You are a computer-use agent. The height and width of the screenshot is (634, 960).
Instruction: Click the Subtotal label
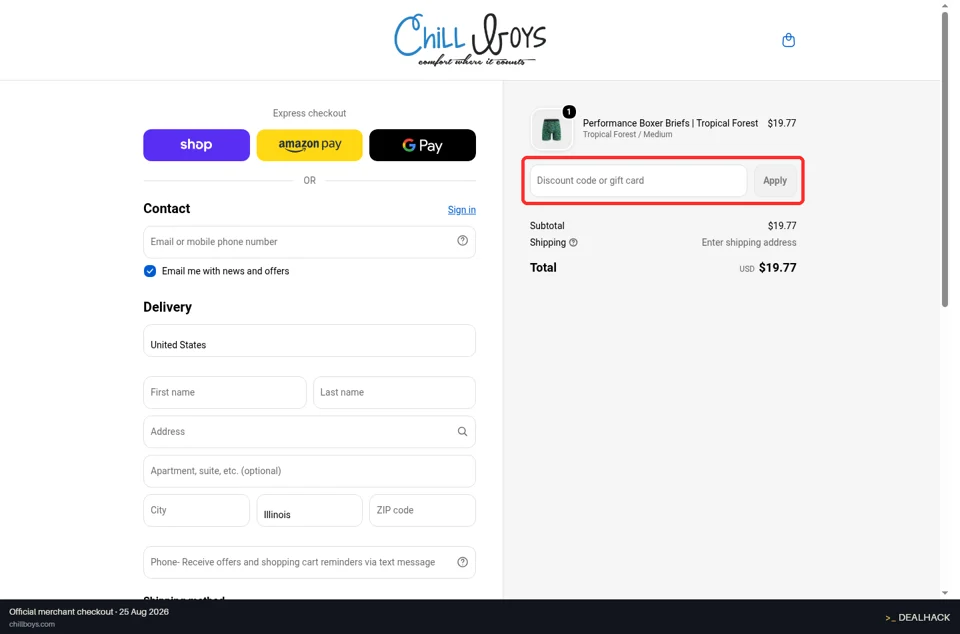click(547, 226)
